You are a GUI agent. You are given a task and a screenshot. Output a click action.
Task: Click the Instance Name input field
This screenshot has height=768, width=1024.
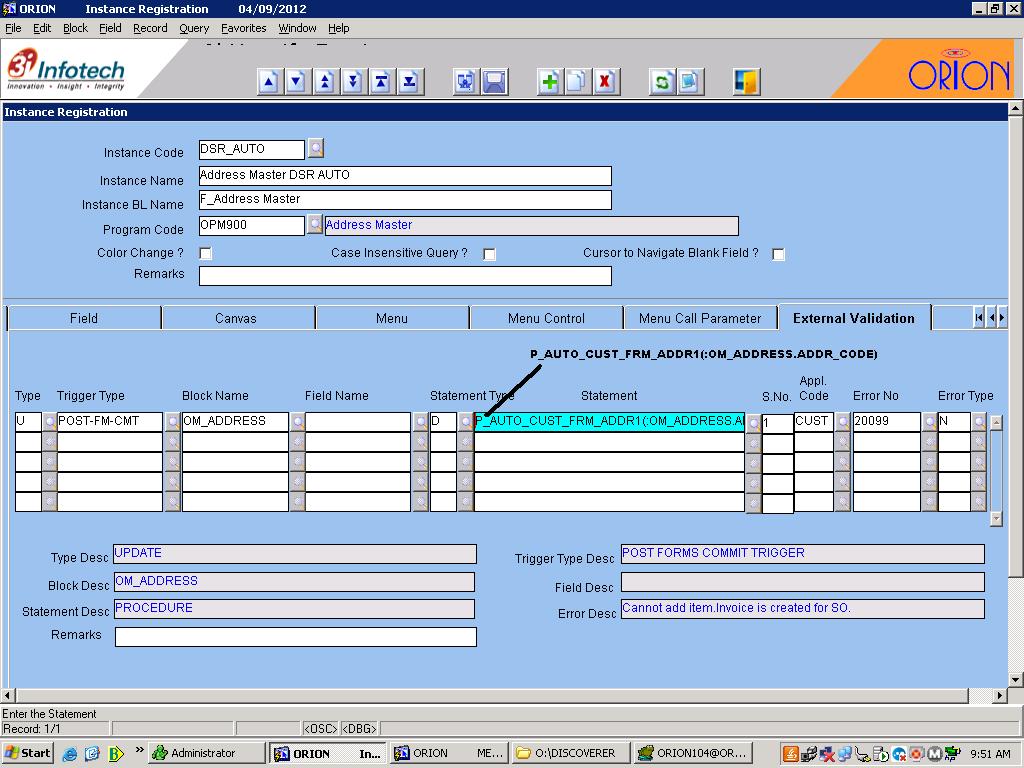405,176
